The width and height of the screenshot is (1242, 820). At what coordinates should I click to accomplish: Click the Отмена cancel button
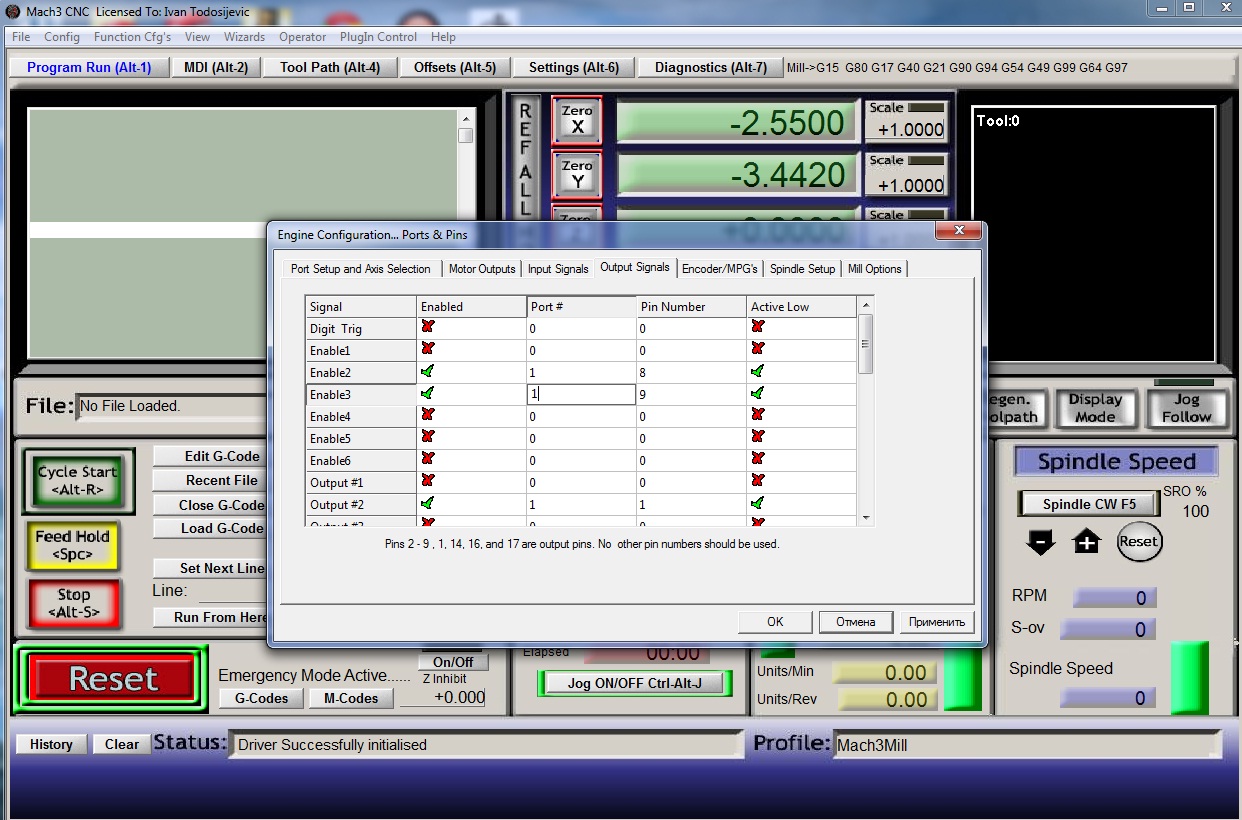[x=856, y=621]
